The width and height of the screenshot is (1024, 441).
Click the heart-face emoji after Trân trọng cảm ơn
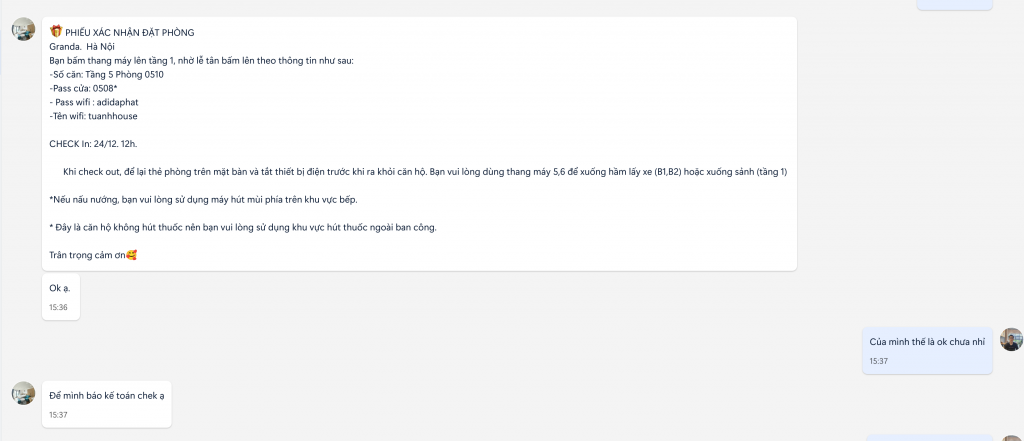coord(132,255)
